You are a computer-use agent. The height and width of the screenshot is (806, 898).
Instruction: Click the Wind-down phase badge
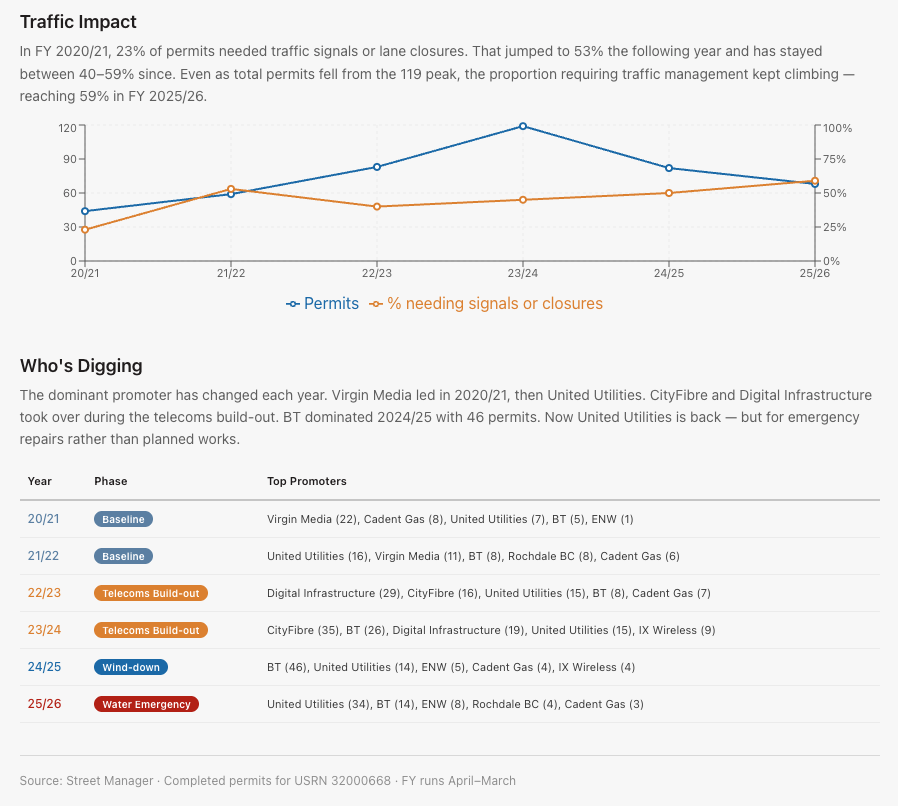pos(132,667)
